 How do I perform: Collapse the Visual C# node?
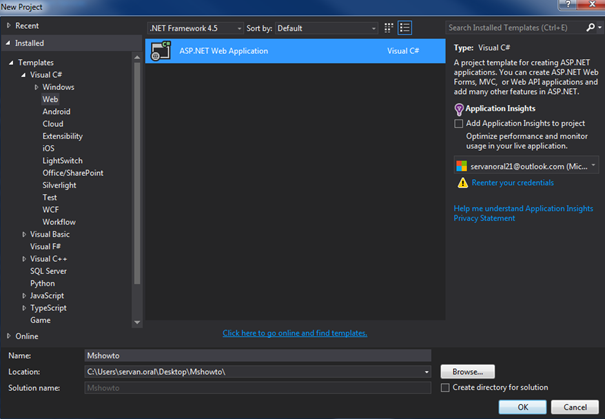(24, 75)
